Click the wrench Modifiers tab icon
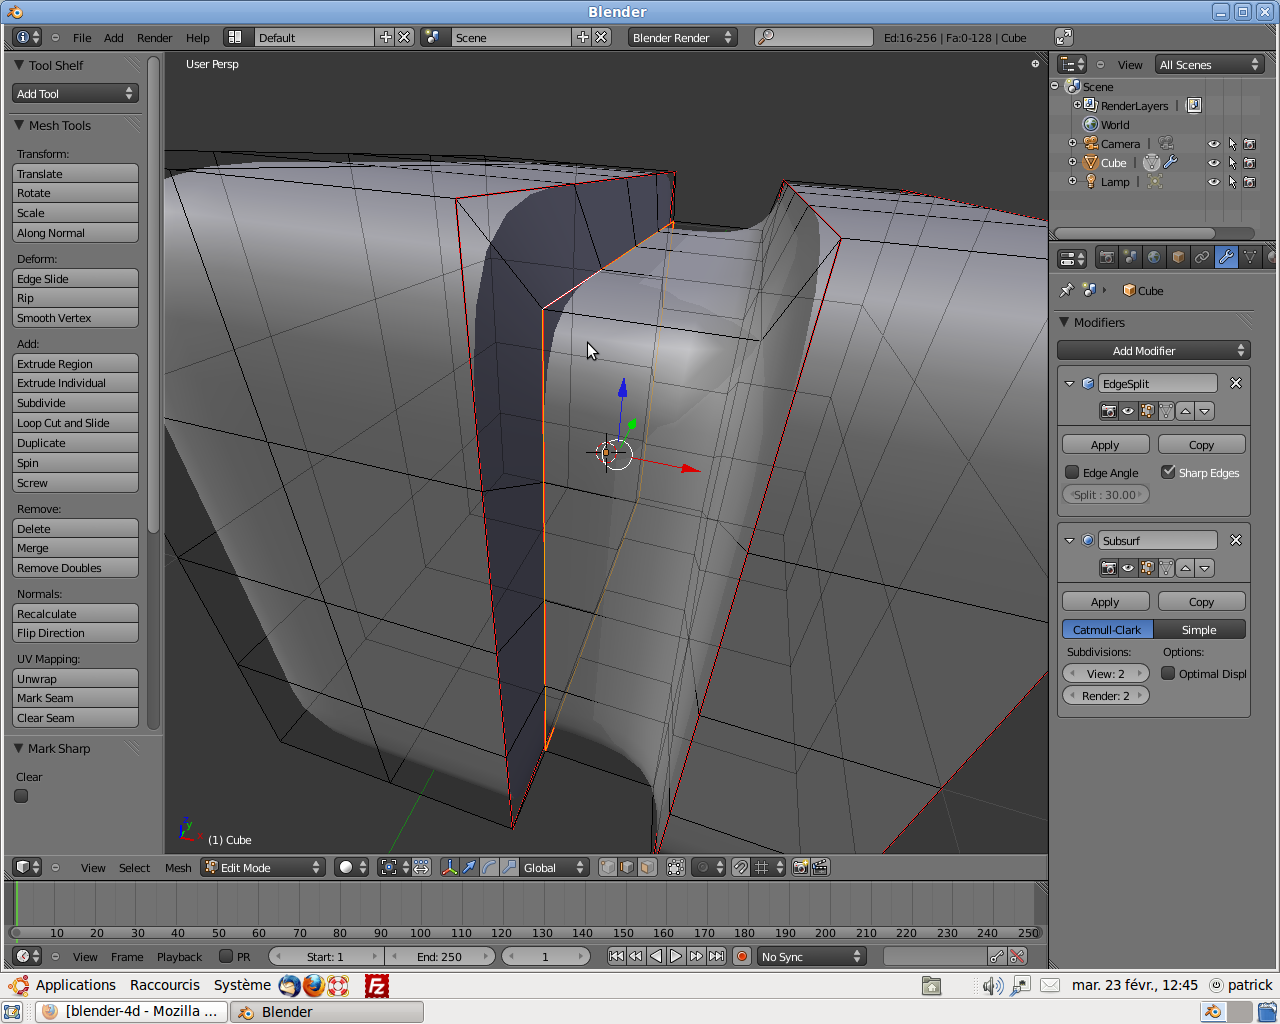The width and height of the screenshot is (1280, 1024). tap(1226, 257)
